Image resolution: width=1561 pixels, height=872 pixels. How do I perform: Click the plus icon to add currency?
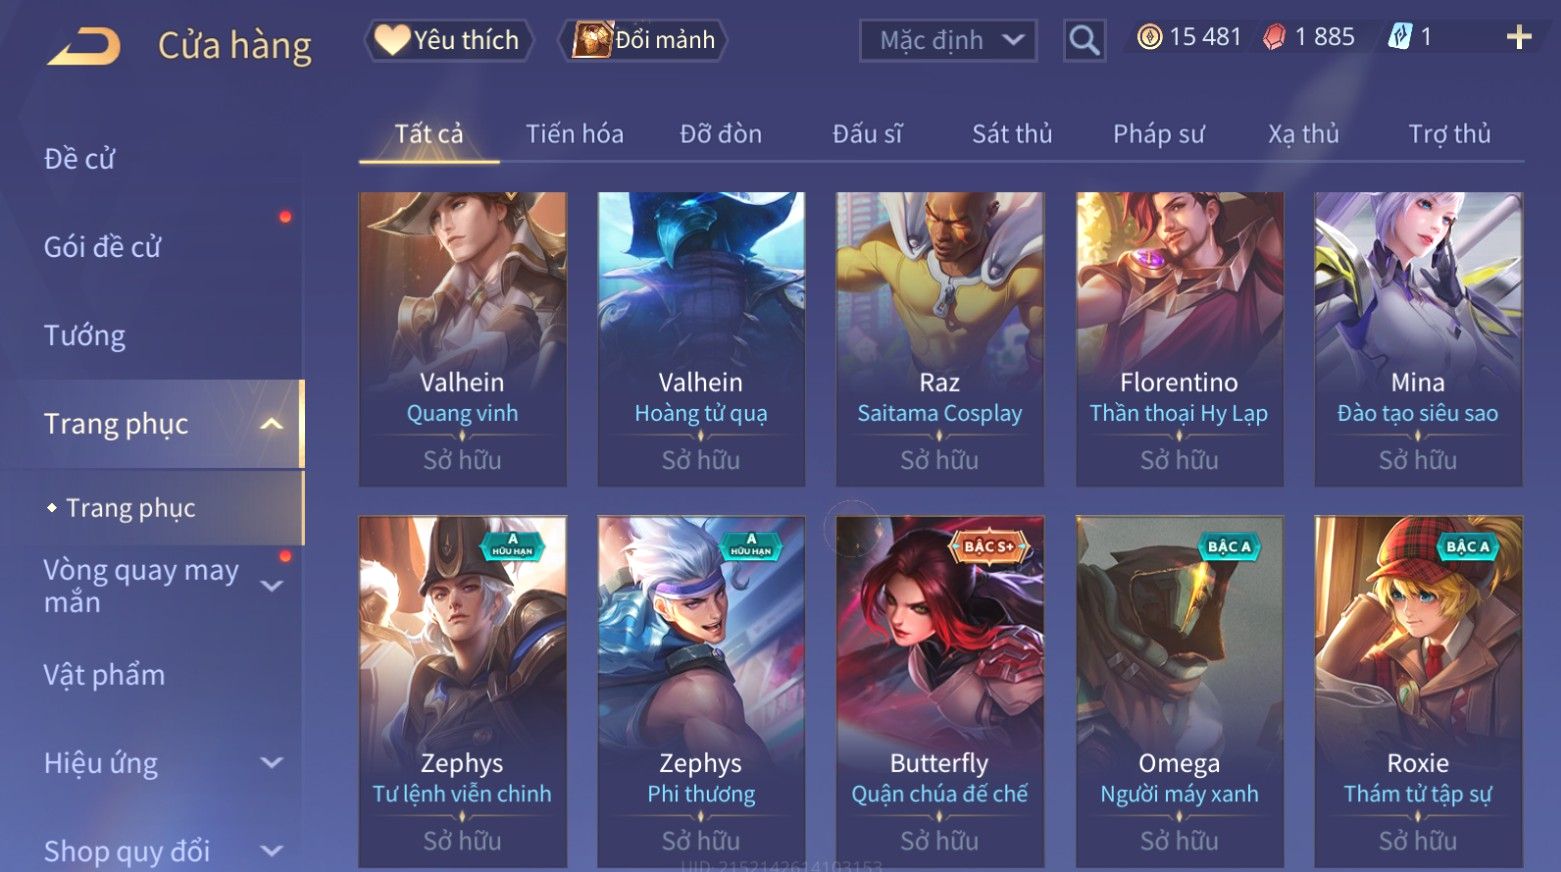1518,38
